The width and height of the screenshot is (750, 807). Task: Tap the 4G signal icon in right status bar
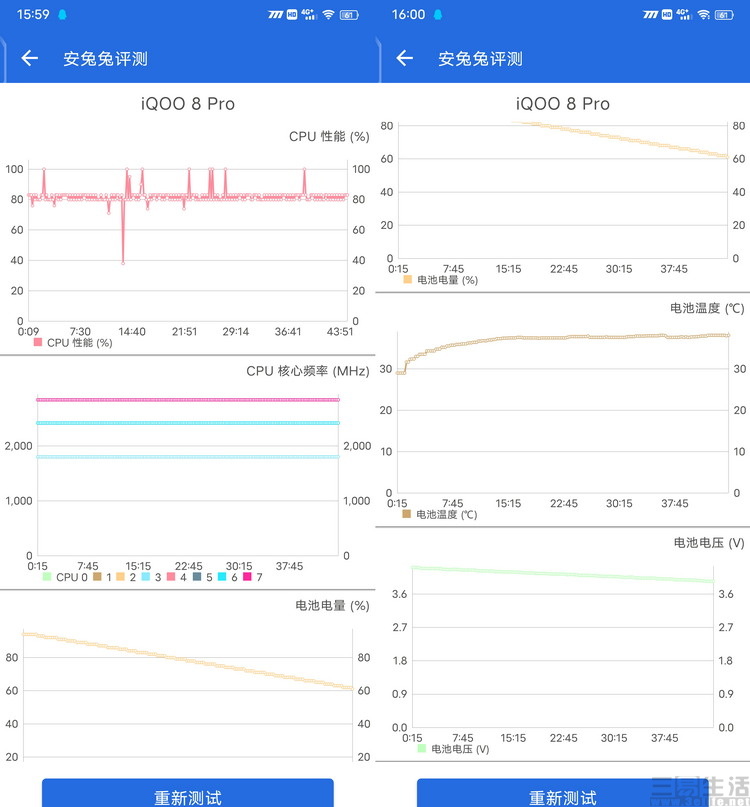pyautogui.click(x=684, y=14)
